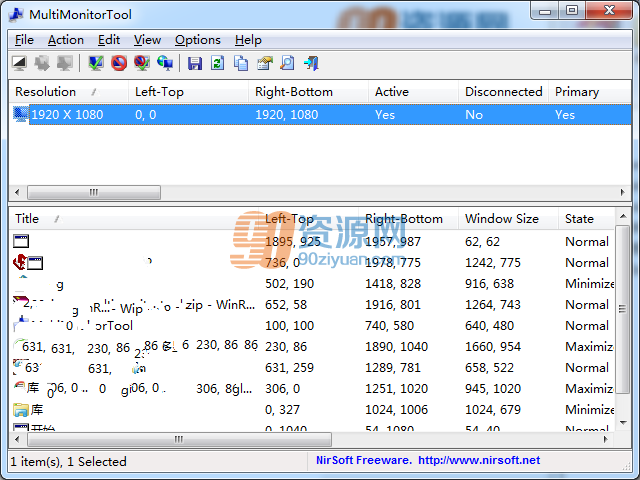Click Move Window To Next Monitor icon
The width and height of the screenshot is (640, 480).
[42, 63]
